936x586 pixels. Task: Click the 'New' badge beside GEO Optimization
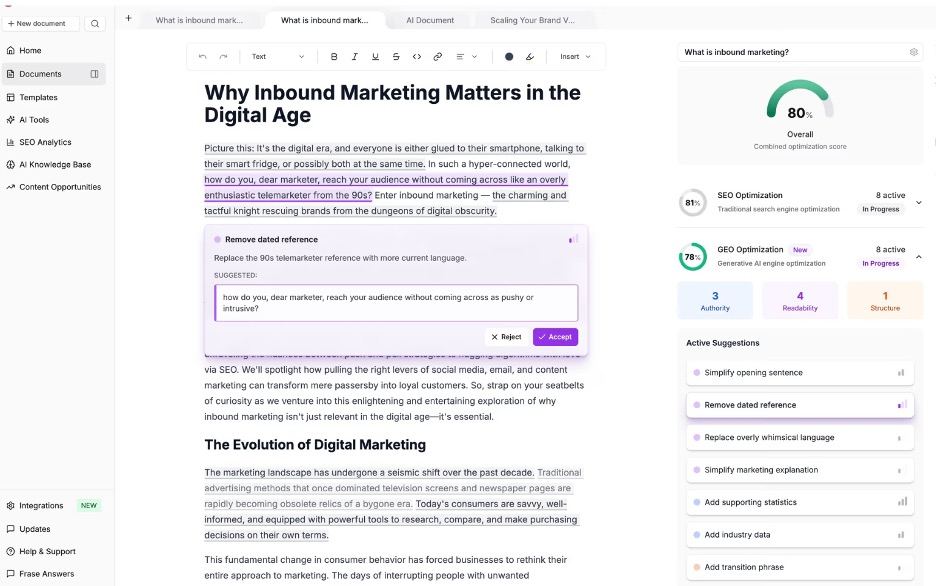coord(800,250)
